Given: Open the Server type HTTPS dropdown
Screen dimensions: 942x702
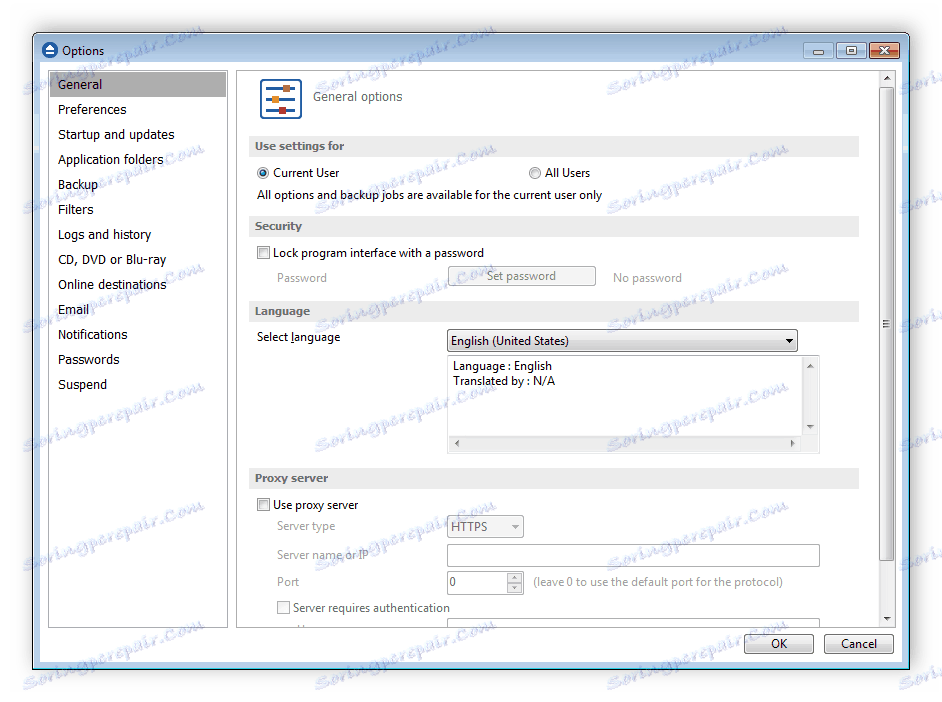Looking at the screenshot, I should 485,527.
